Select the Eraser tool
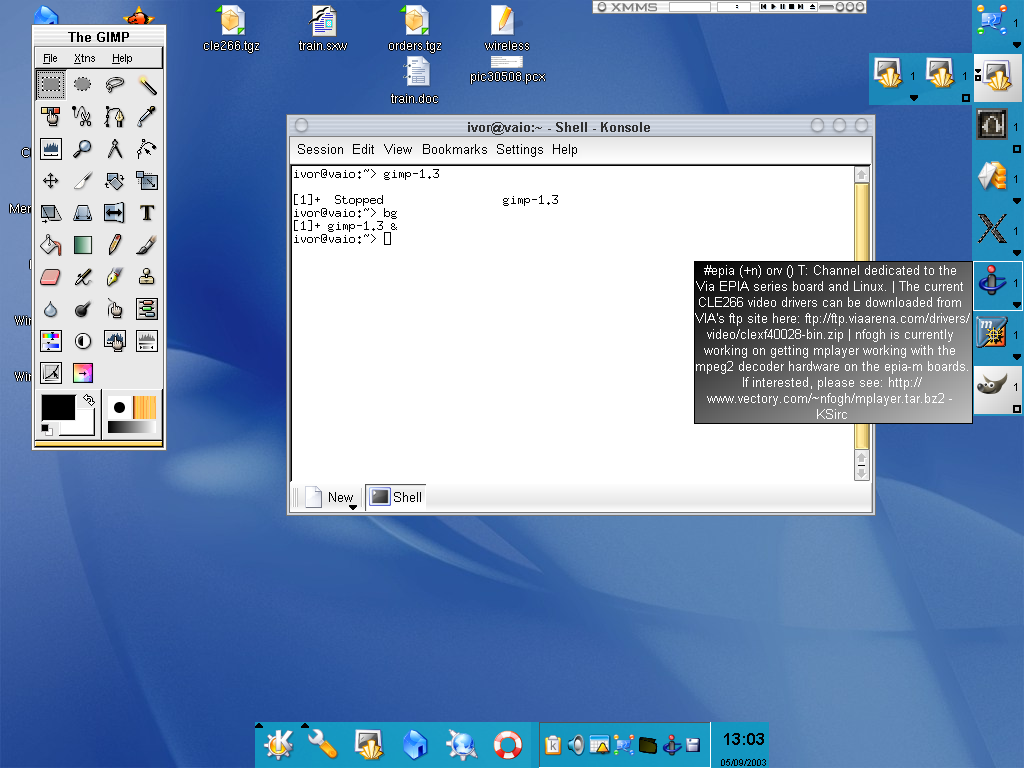 point(50,276)
